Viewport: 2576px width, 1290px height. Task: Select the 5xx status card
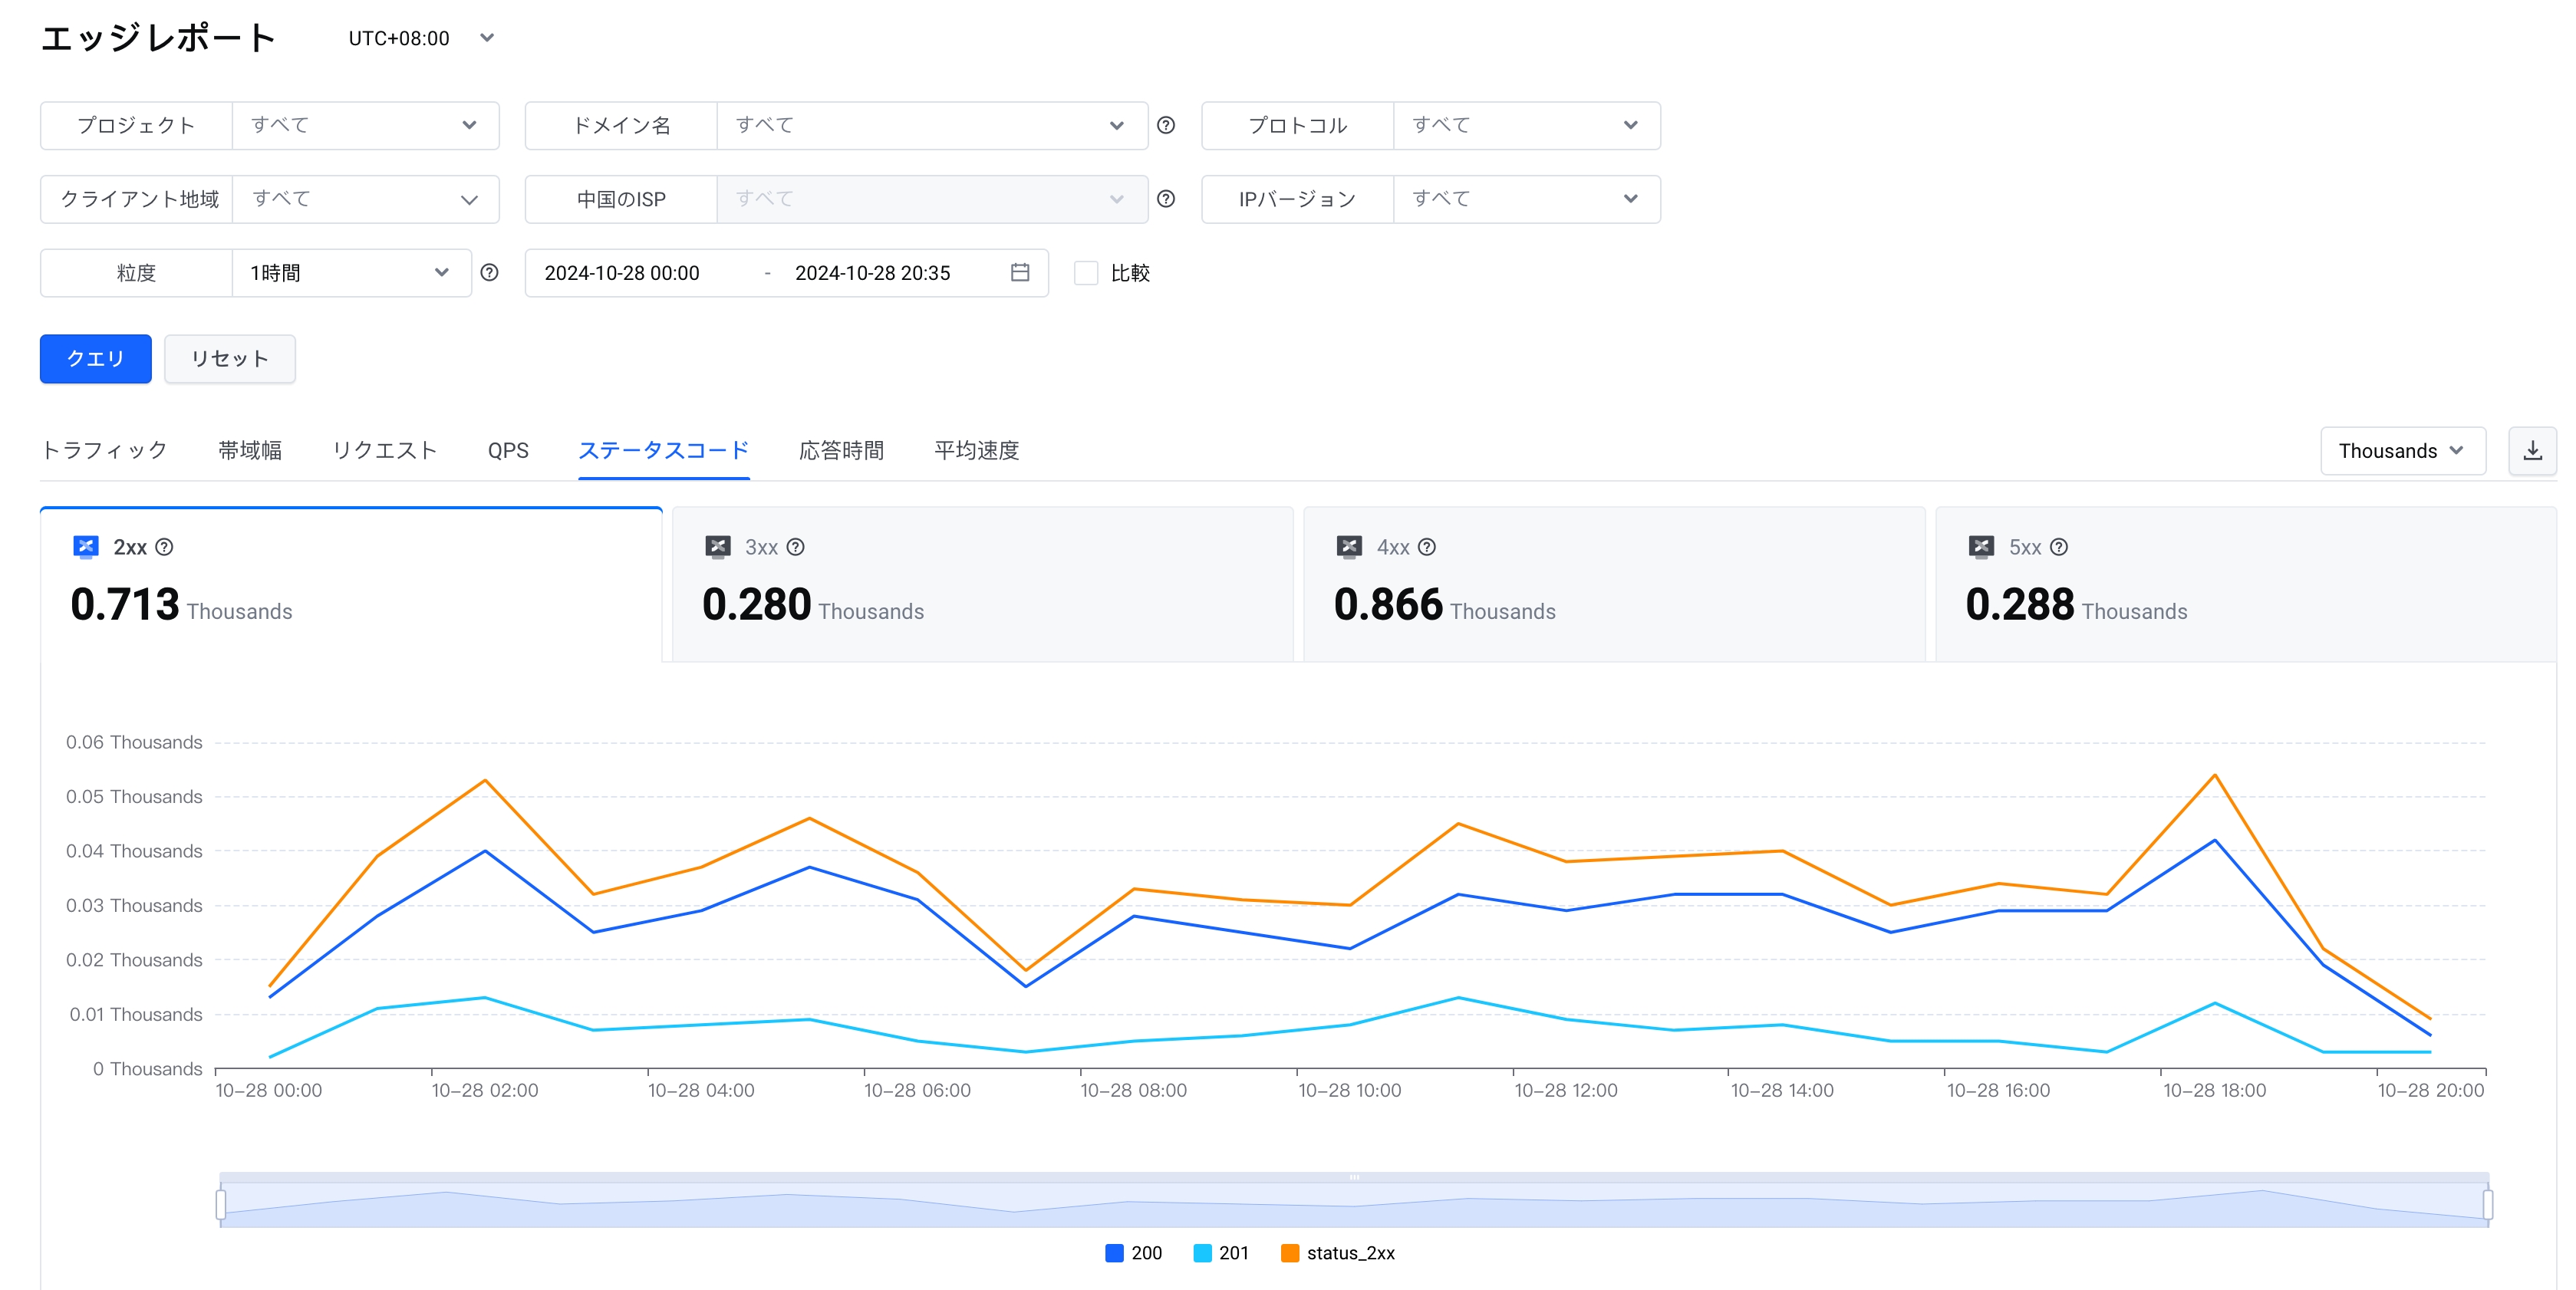pos(2246,584)
